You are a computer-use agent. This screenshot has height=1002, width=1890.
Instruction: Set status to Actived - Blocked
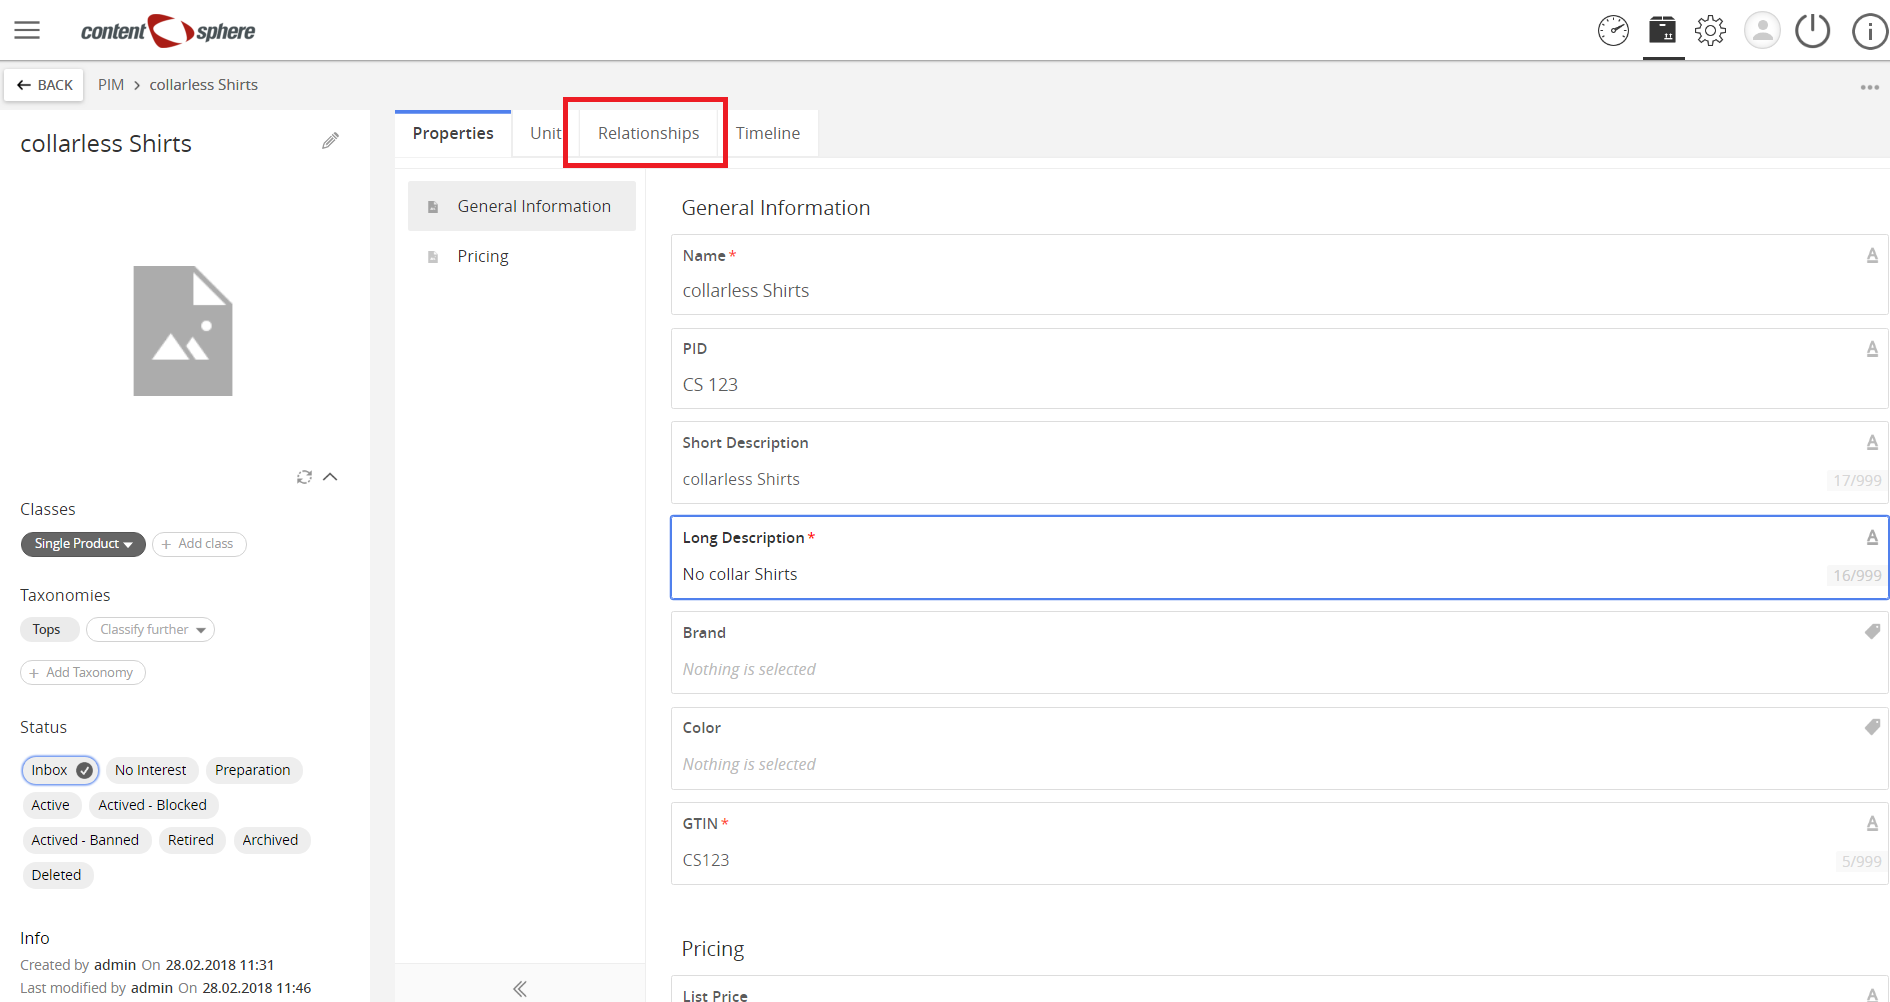click(153, 805)
